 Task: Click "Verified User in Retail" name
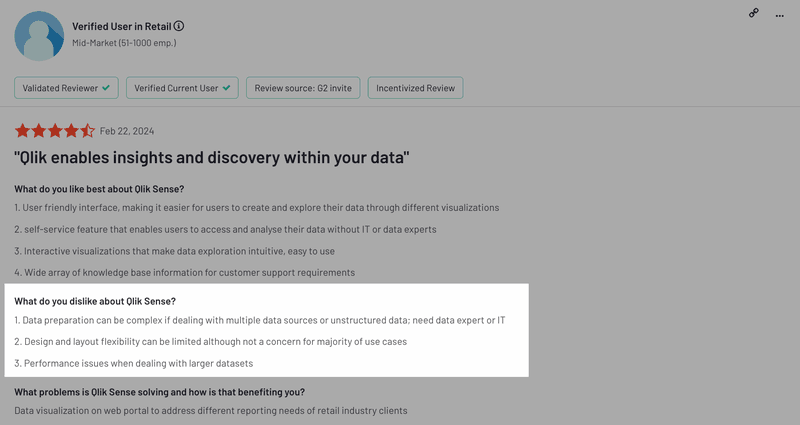(x=121, y=27)
